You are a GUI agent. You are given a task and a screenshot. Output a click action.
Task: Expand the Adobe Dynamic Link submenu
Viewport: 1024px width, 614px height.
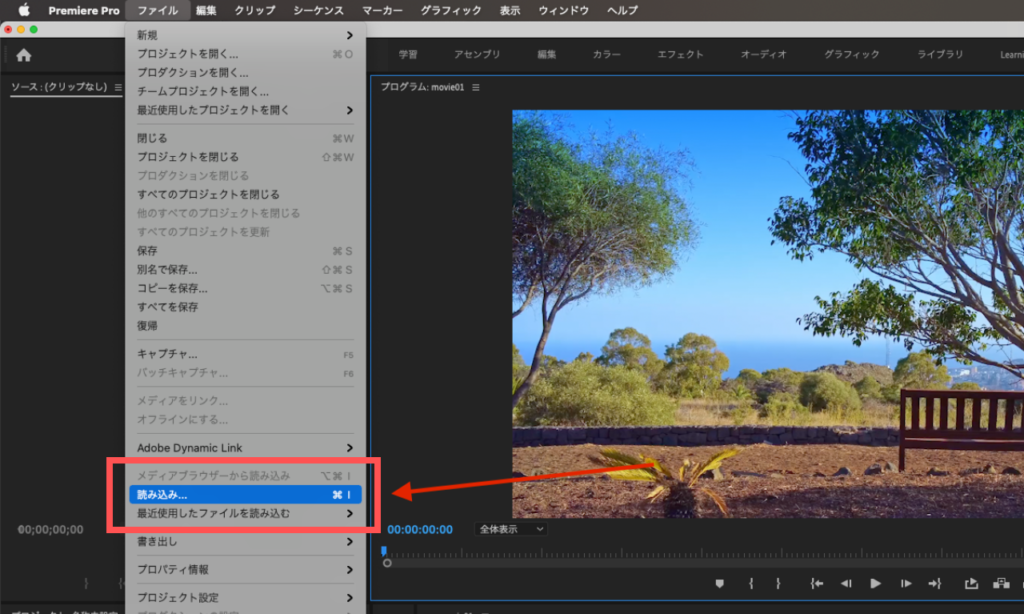[x=245, y=448]
